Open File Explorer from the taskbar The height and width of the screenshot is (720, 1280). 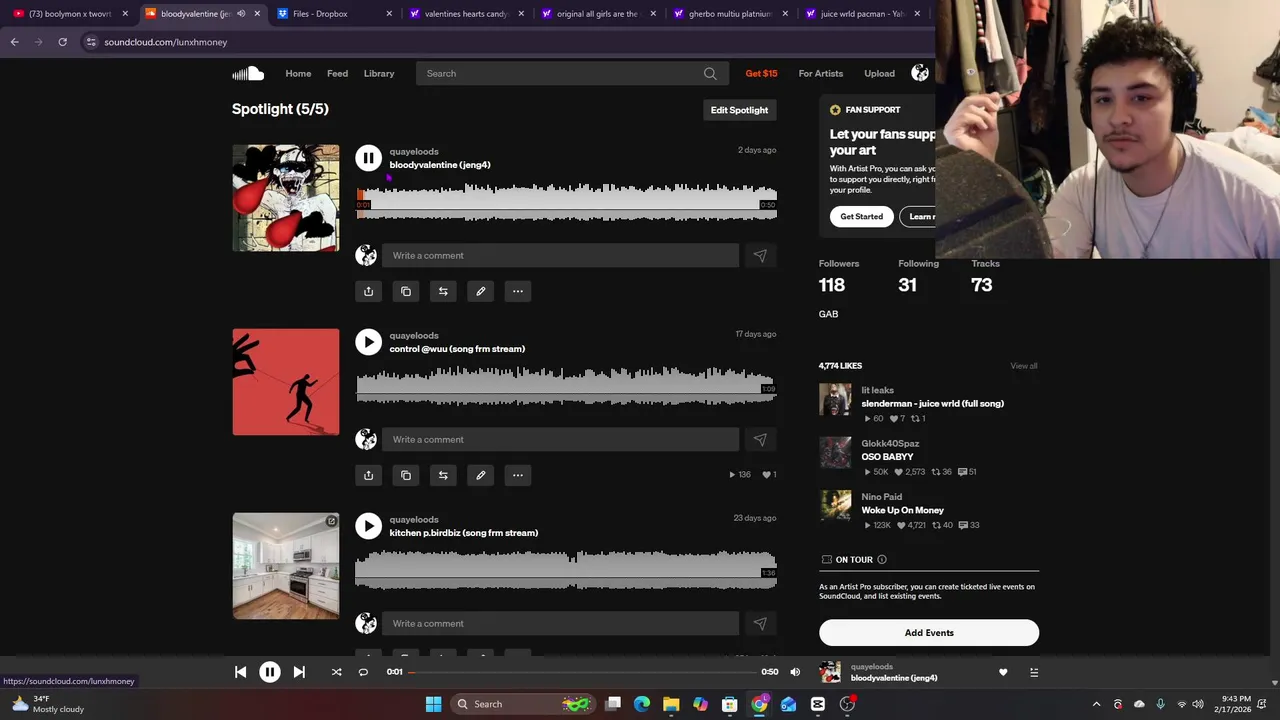click(671, 704)
